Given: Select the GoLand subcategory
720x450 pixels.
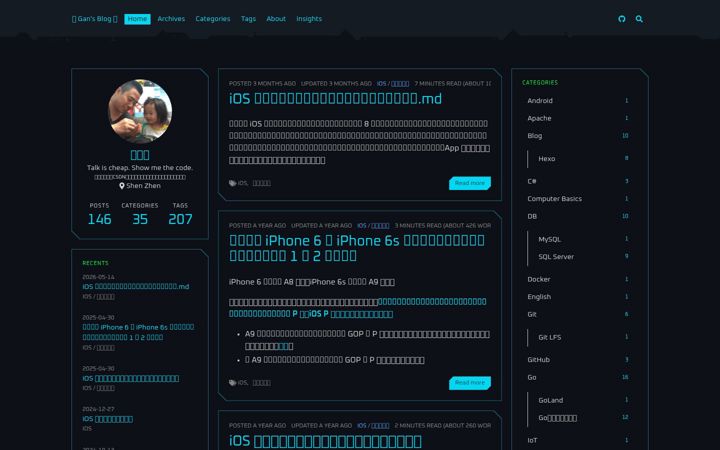Looking at the screenshot, I should (585, 400).
